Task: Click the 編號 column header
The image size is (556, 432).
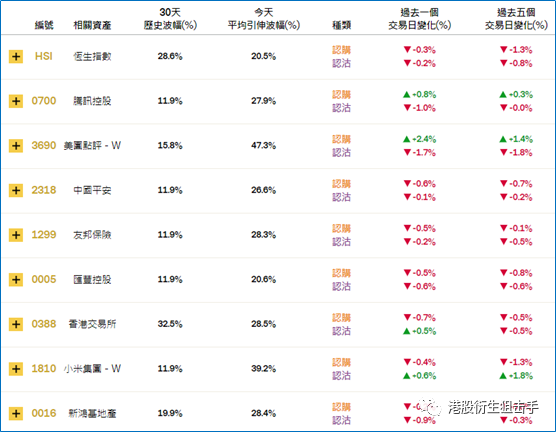Action: pyautogui.click(x=44, y=25)
